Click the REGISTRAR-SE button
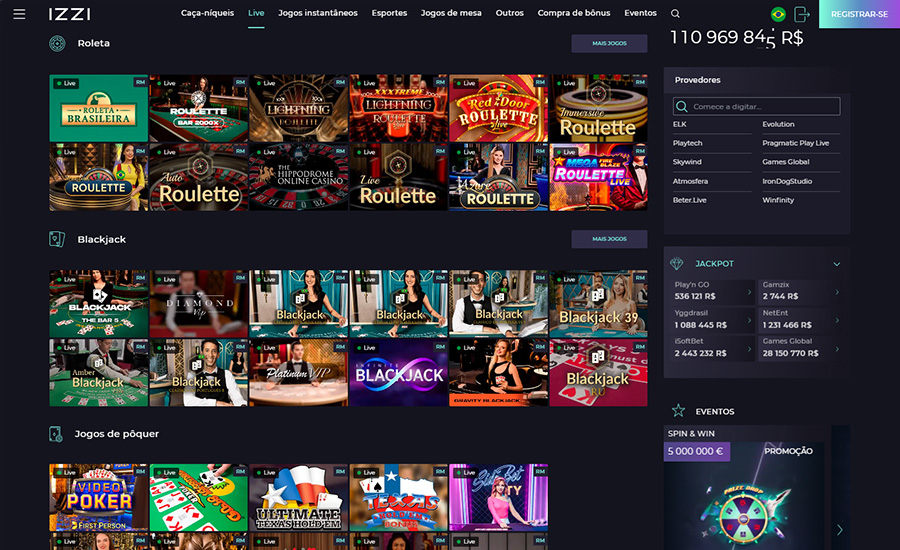The width and height of the screenshot is (900, 550). click(859, 14)
